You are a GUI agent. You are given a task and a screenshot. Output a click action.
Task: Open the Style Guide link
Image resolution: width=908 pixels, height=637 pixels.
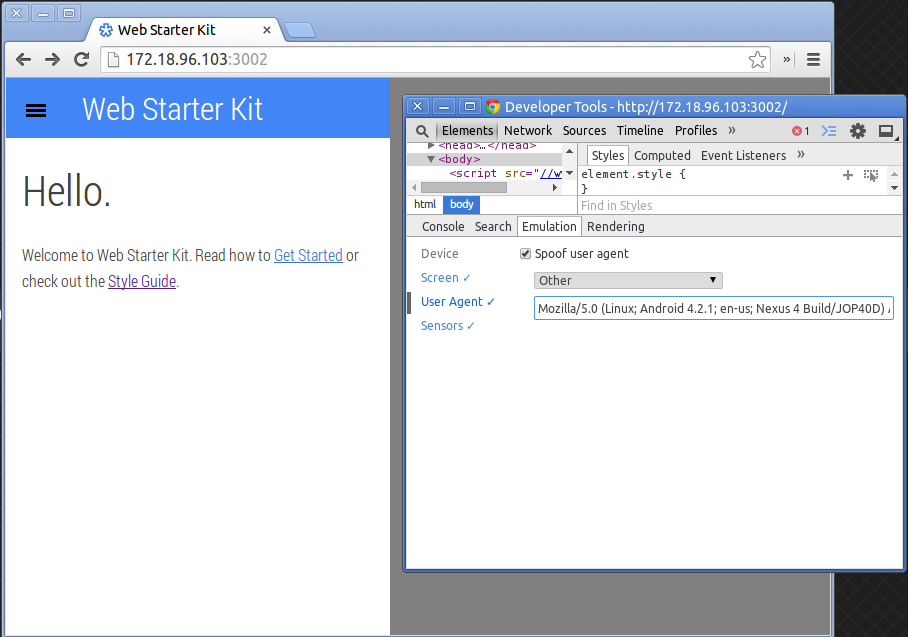pyautogui.click(x=142, y=282)
